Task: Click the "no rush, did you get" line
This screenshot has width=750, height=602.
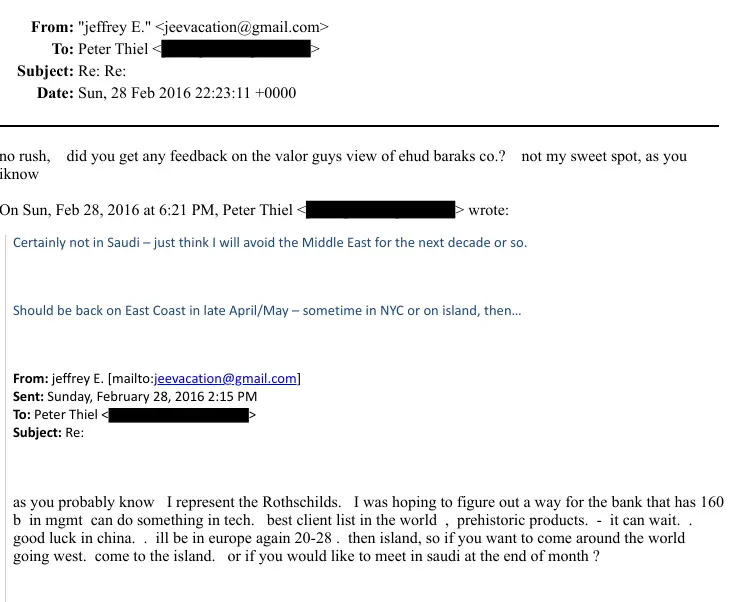Action: 250,157
